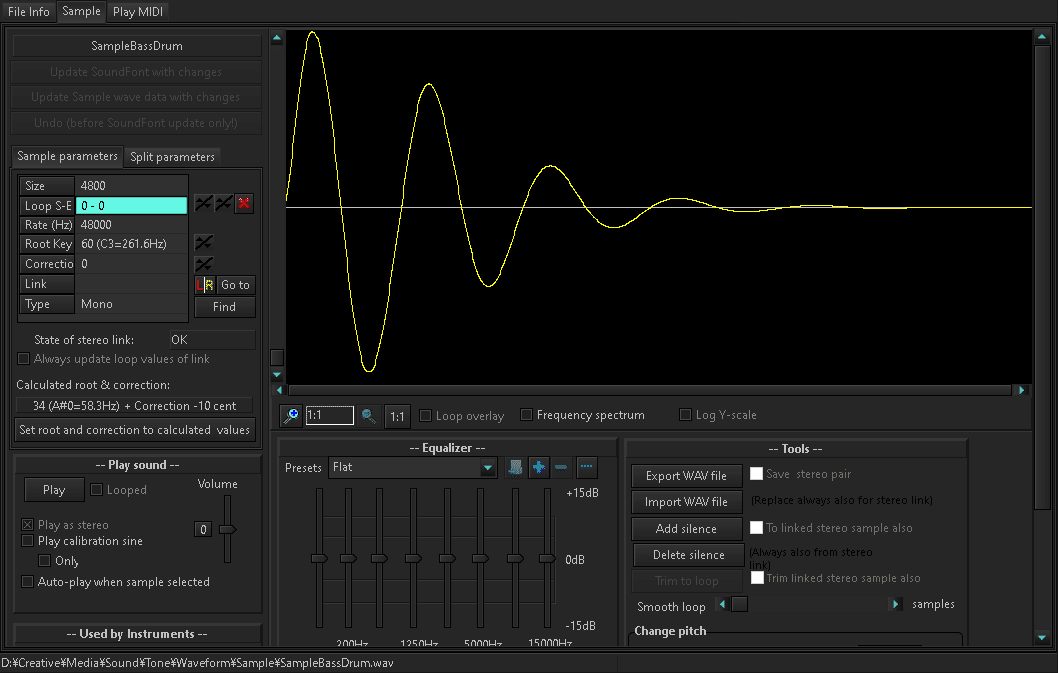Image resolution: width=1058 pixels, height=673 pixels.
Task: Click the red X icon next to loop values
Action: click(x=244, y=204)
